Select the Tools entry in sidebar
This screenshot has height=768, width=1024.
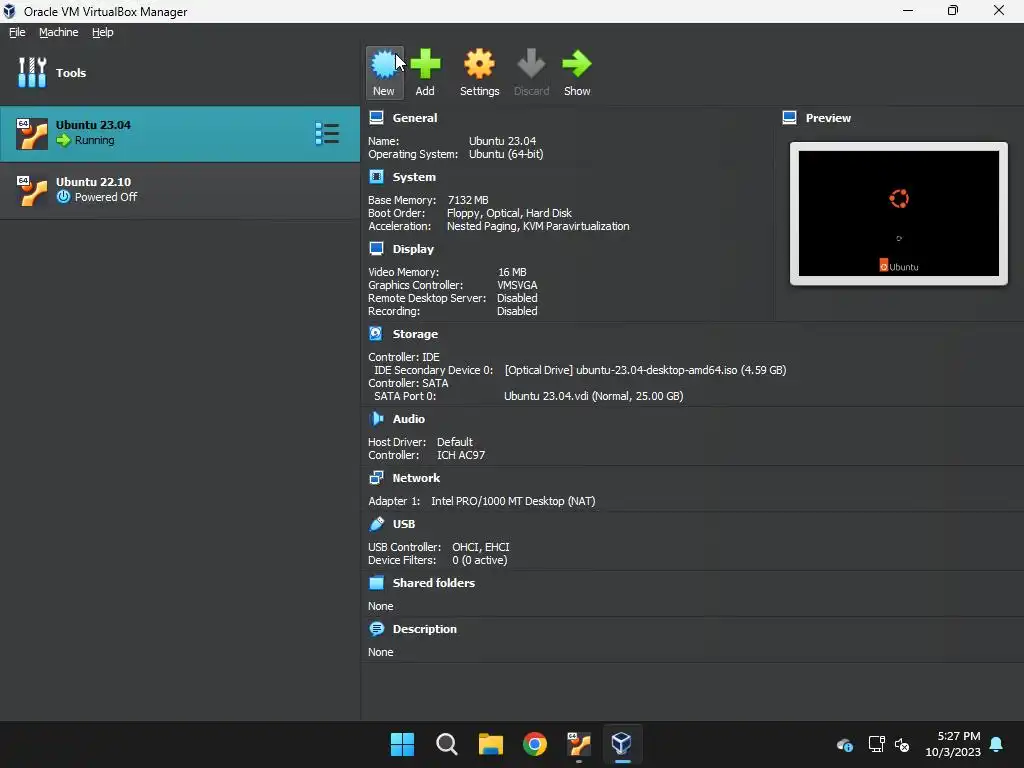point(180,72)
